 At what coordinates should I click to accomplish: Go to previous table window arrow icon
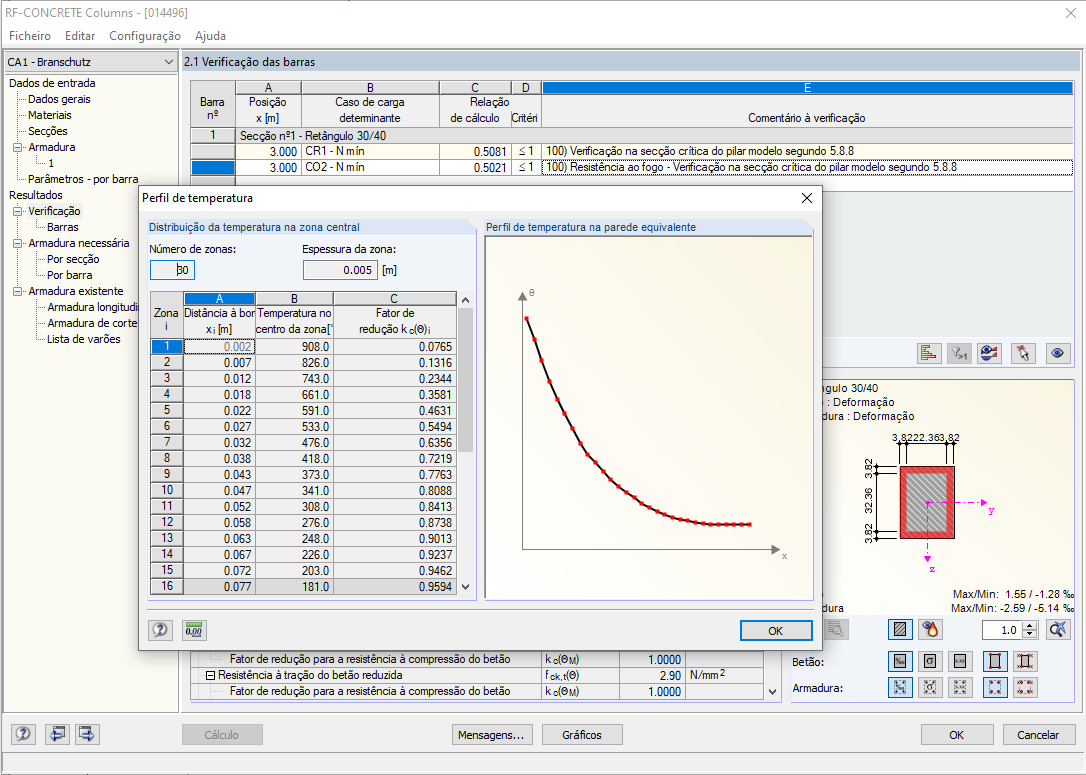[57, 733]
